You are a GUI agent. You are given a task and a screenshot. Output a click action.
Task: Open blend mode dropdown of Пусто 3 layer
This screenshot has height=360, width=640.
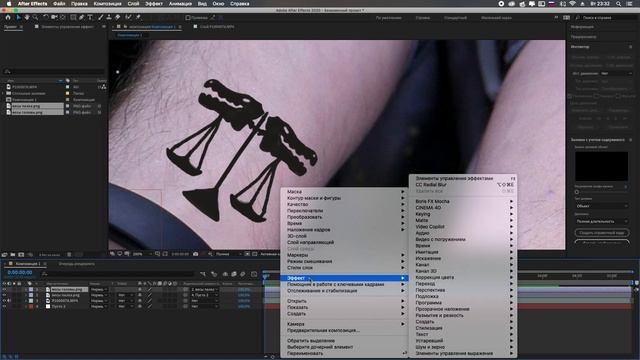pos(99,307)
